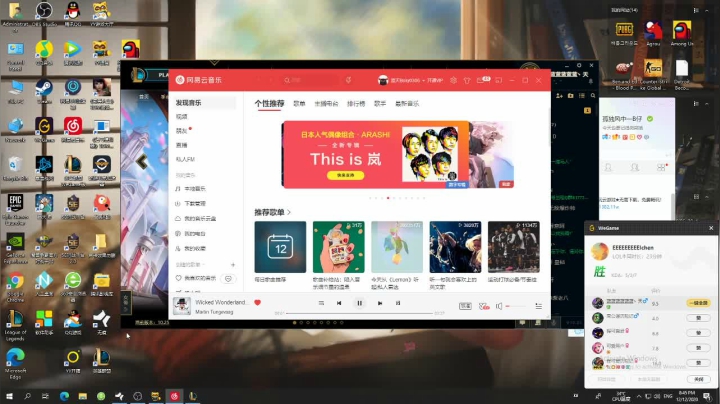
Task: Collapse the created playlists section arrow
Action: pyautogui.click(x=203, y=265)
